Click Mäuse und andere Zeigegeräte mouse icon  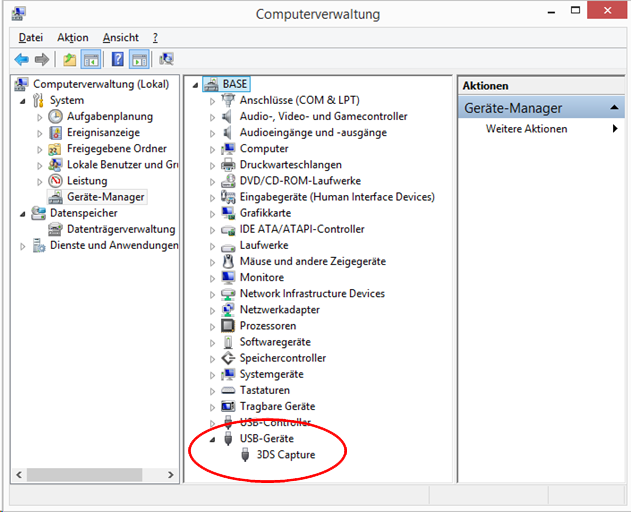point(228,261)
